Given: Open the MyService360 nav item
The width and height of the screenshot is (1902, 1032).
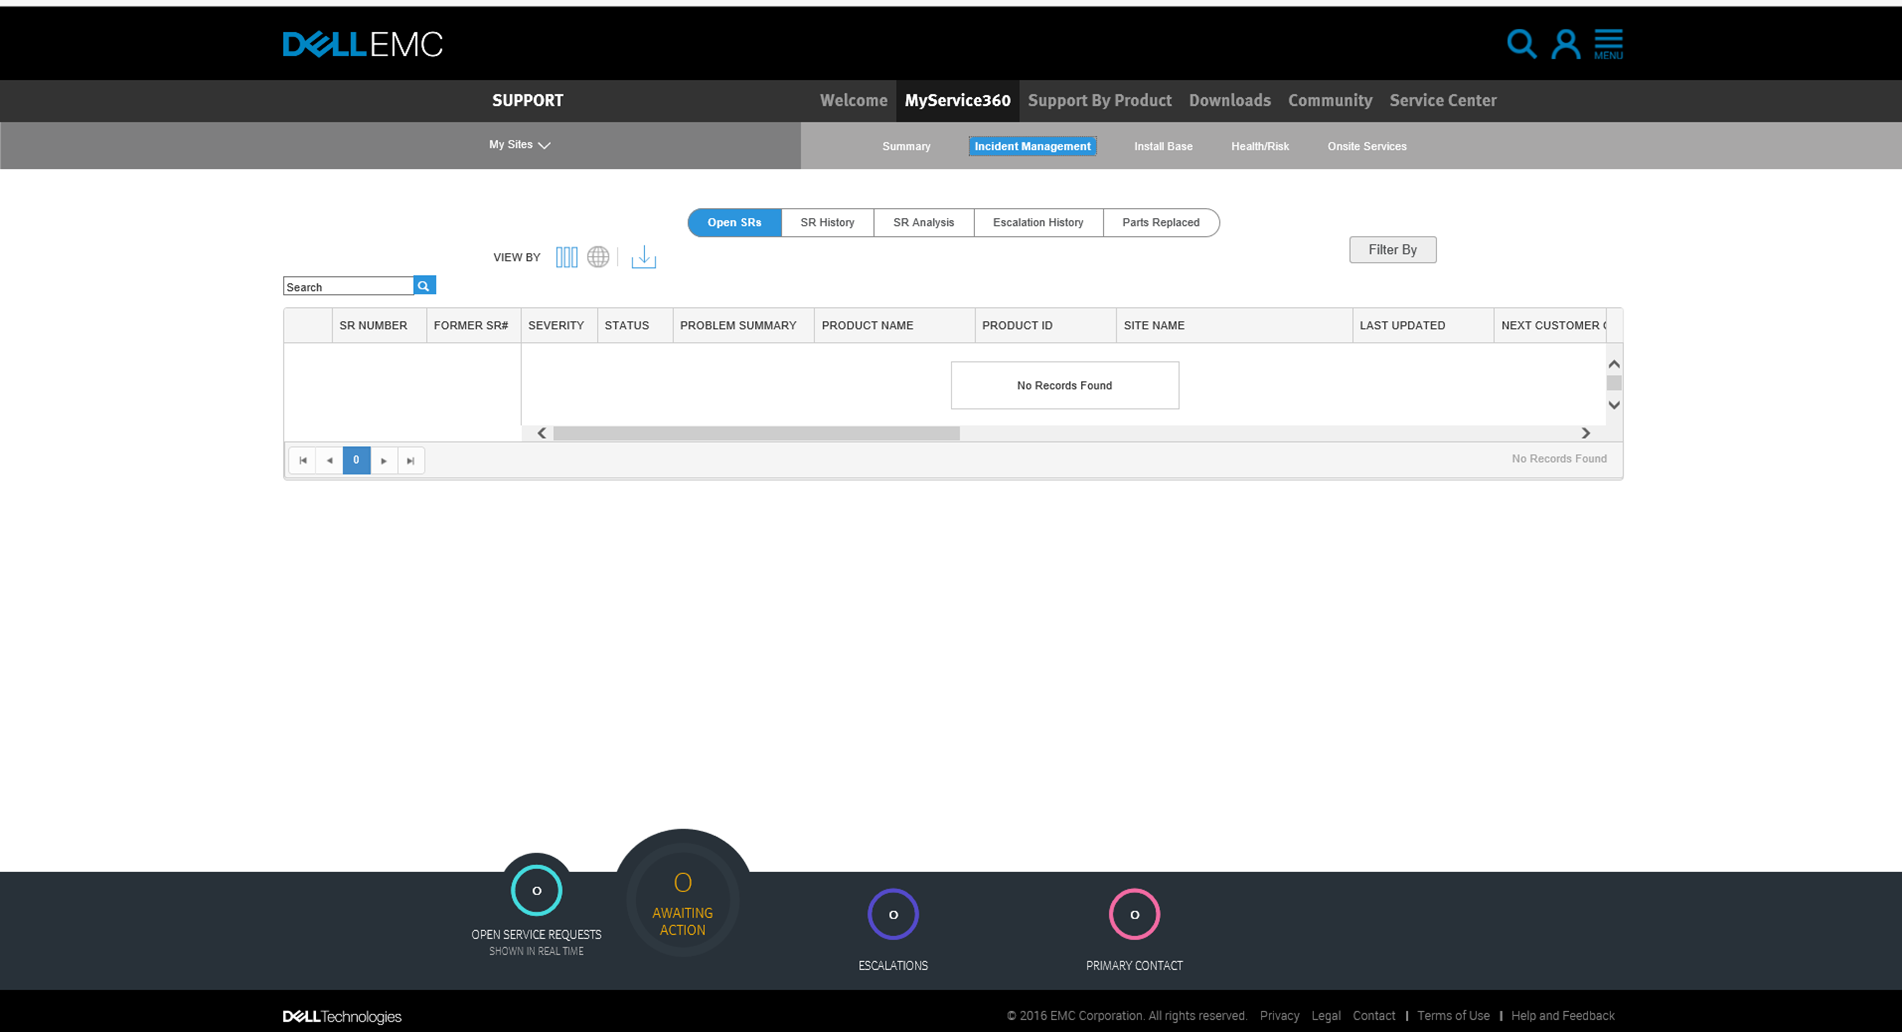Looking at the screenshot, I should [957, 100].
